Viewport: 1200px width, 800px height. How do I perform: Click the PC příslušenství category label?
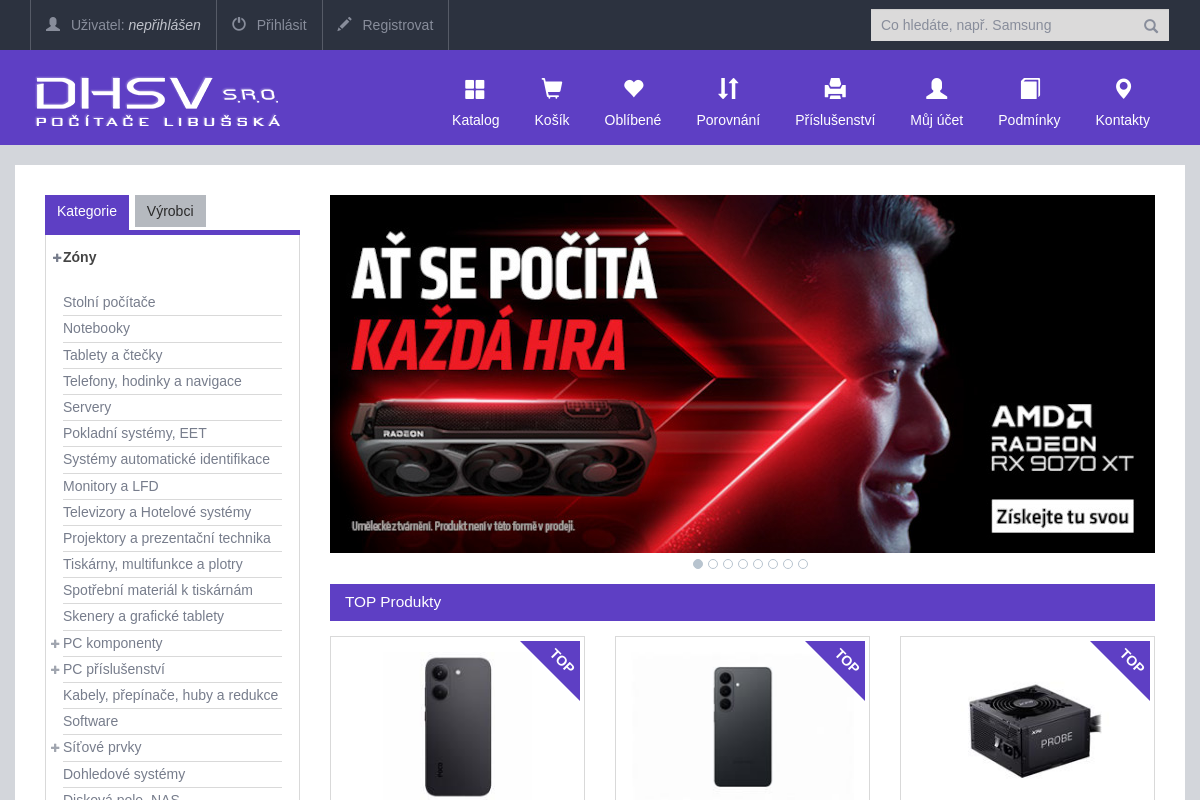coord(114,669)
